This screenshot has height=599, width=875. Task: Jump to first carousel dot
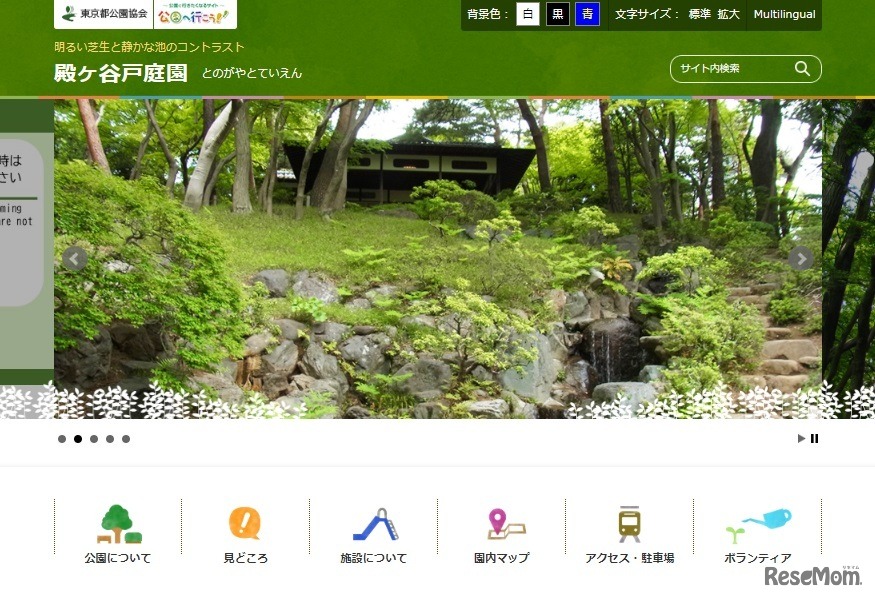[62, 439]
